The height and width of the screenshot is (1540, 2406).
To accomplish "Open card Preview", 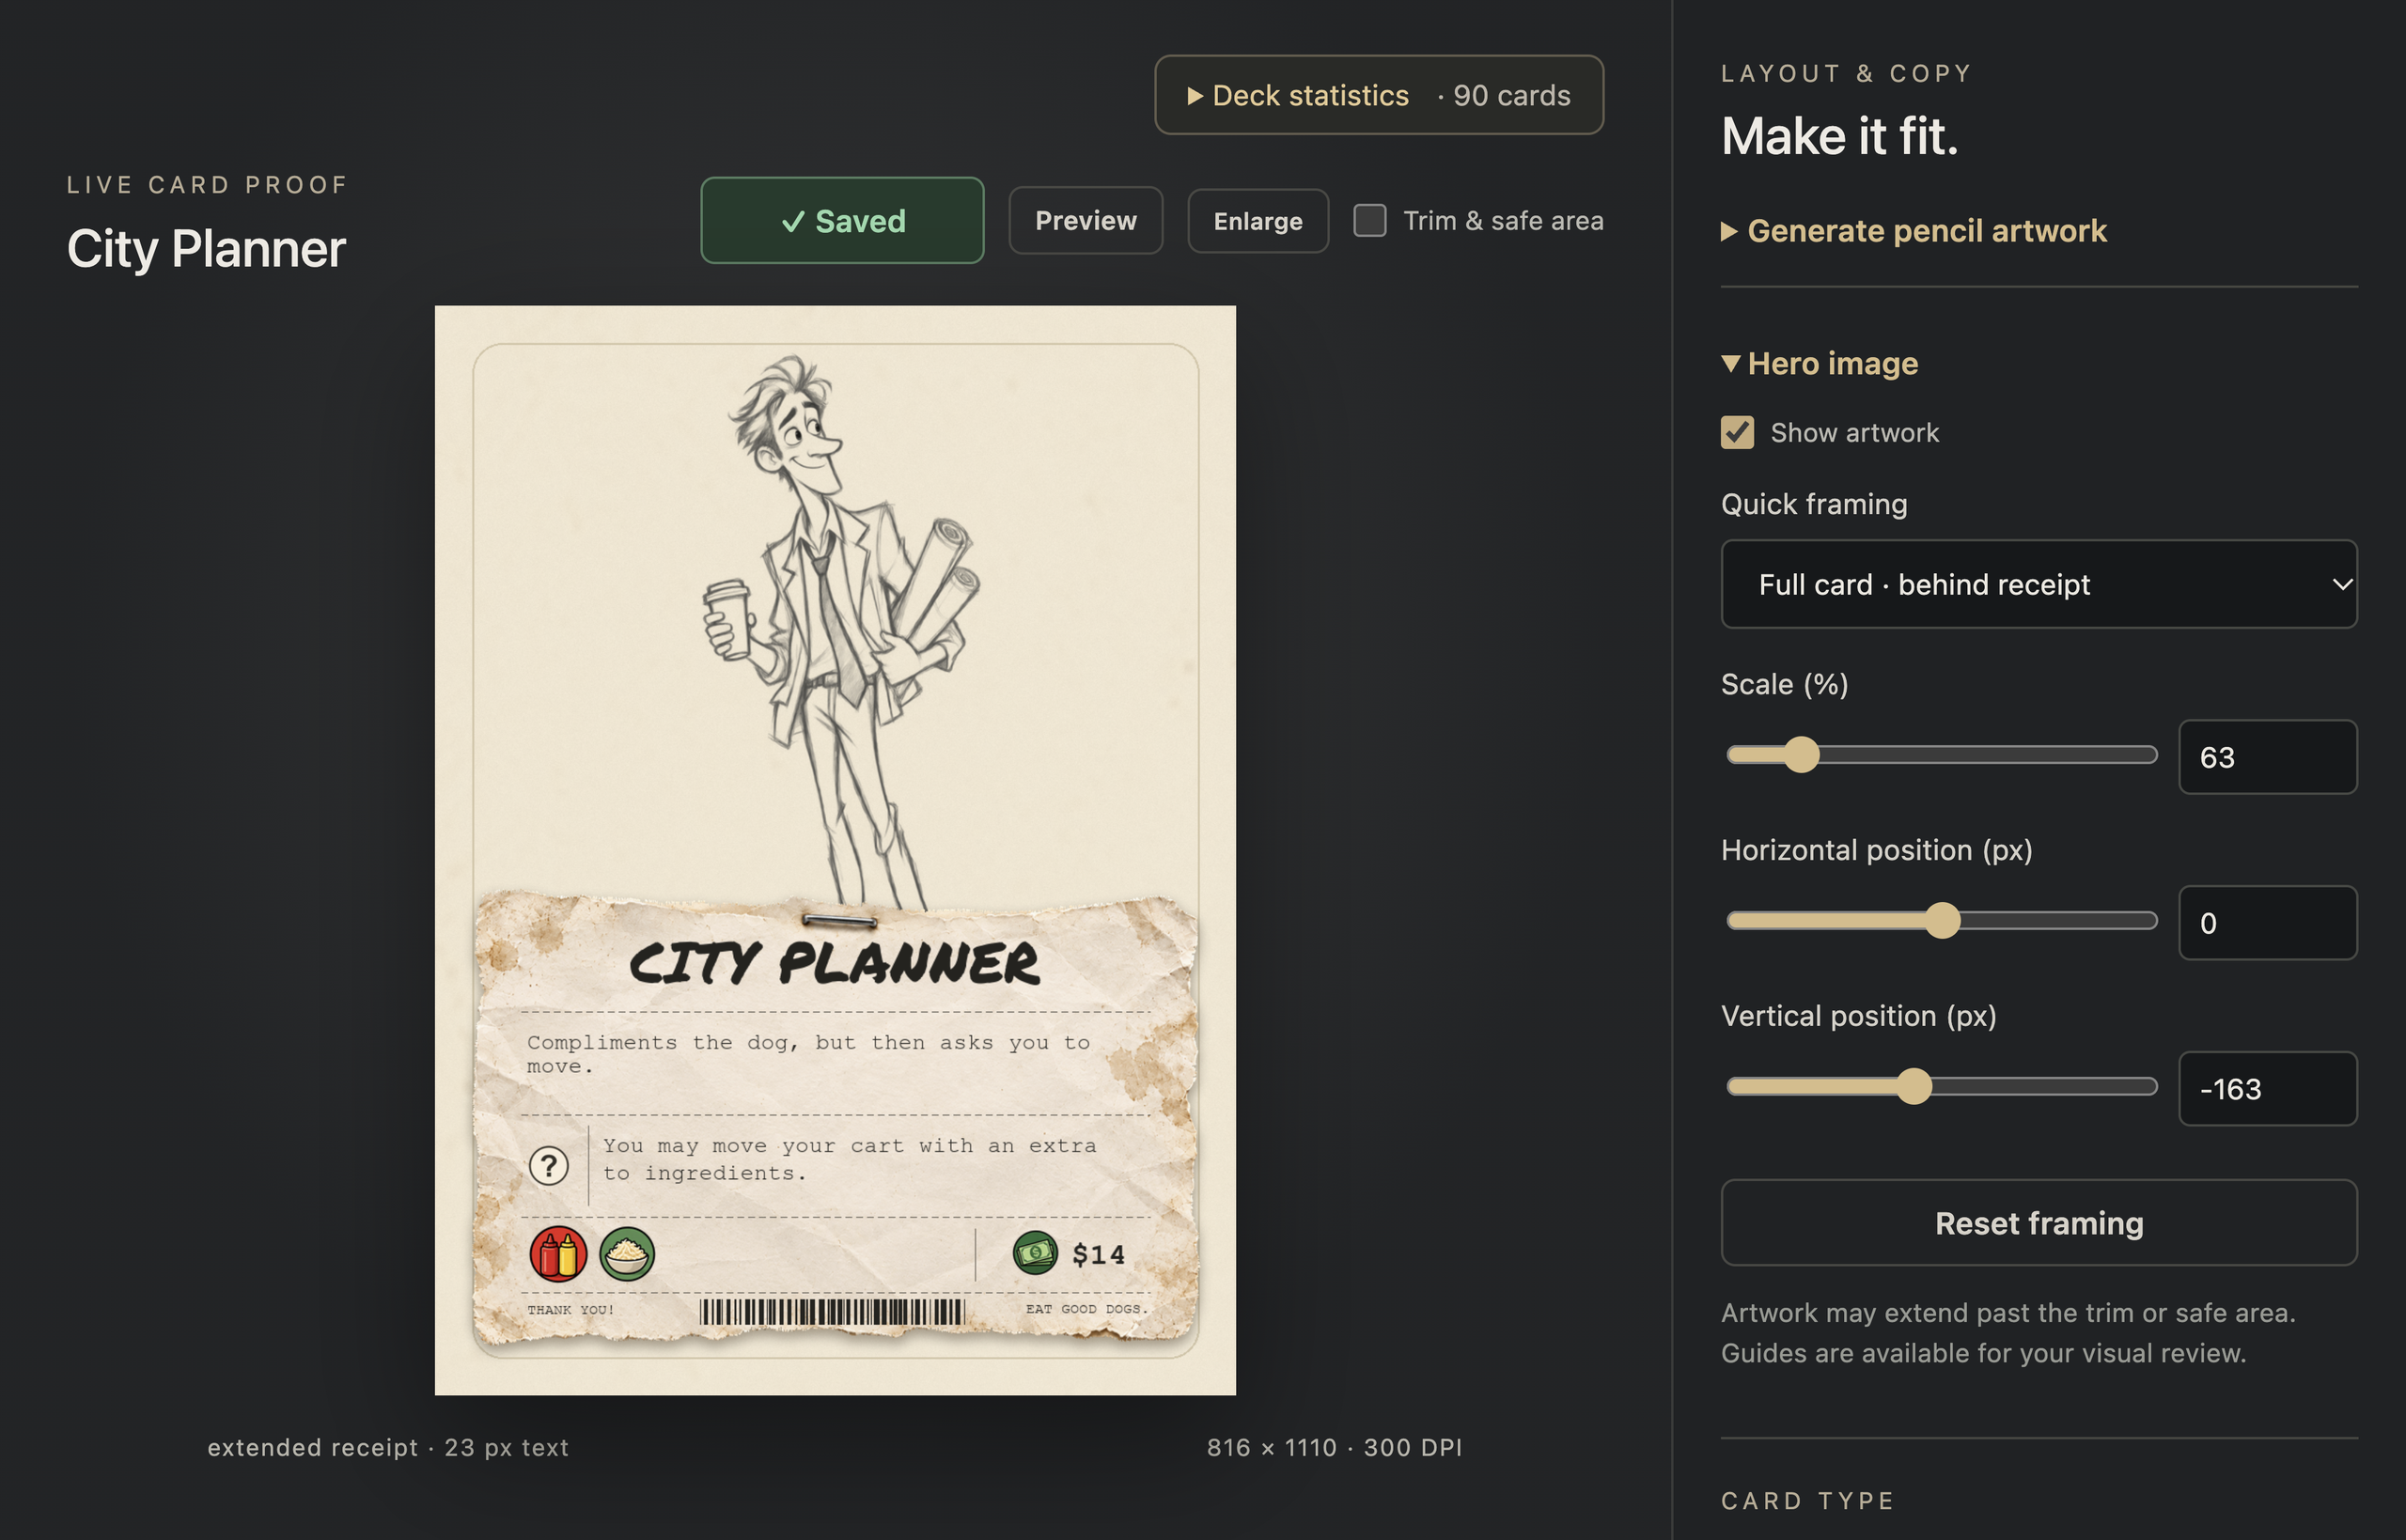I will coord(1086,220).
